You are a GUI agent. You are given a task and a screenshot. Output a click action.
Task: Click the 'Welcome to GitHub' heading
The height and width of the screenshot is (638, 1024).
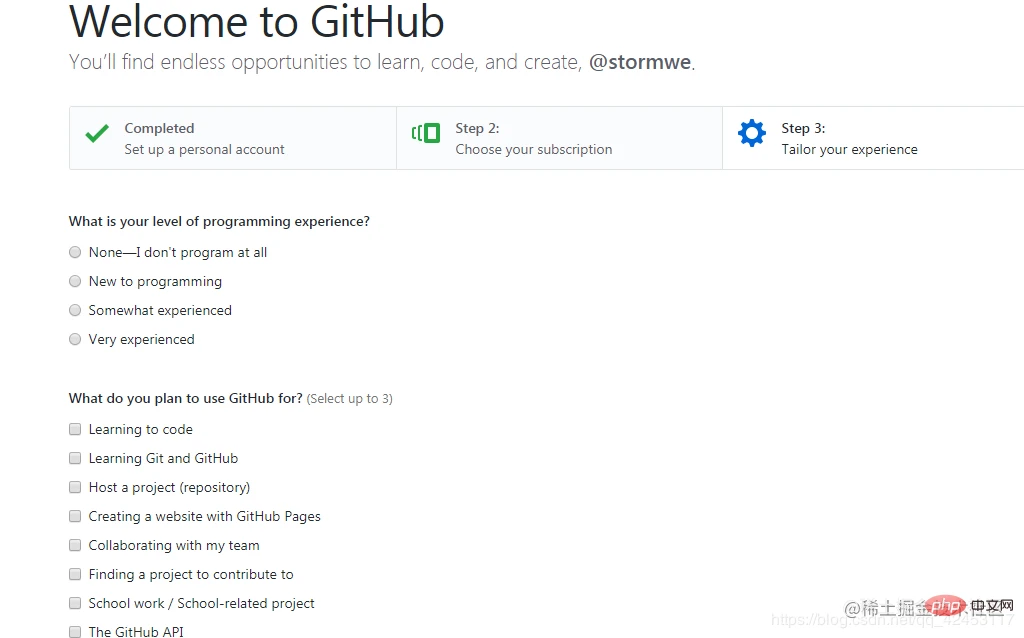pyautogui.click(x=257, y=22)
